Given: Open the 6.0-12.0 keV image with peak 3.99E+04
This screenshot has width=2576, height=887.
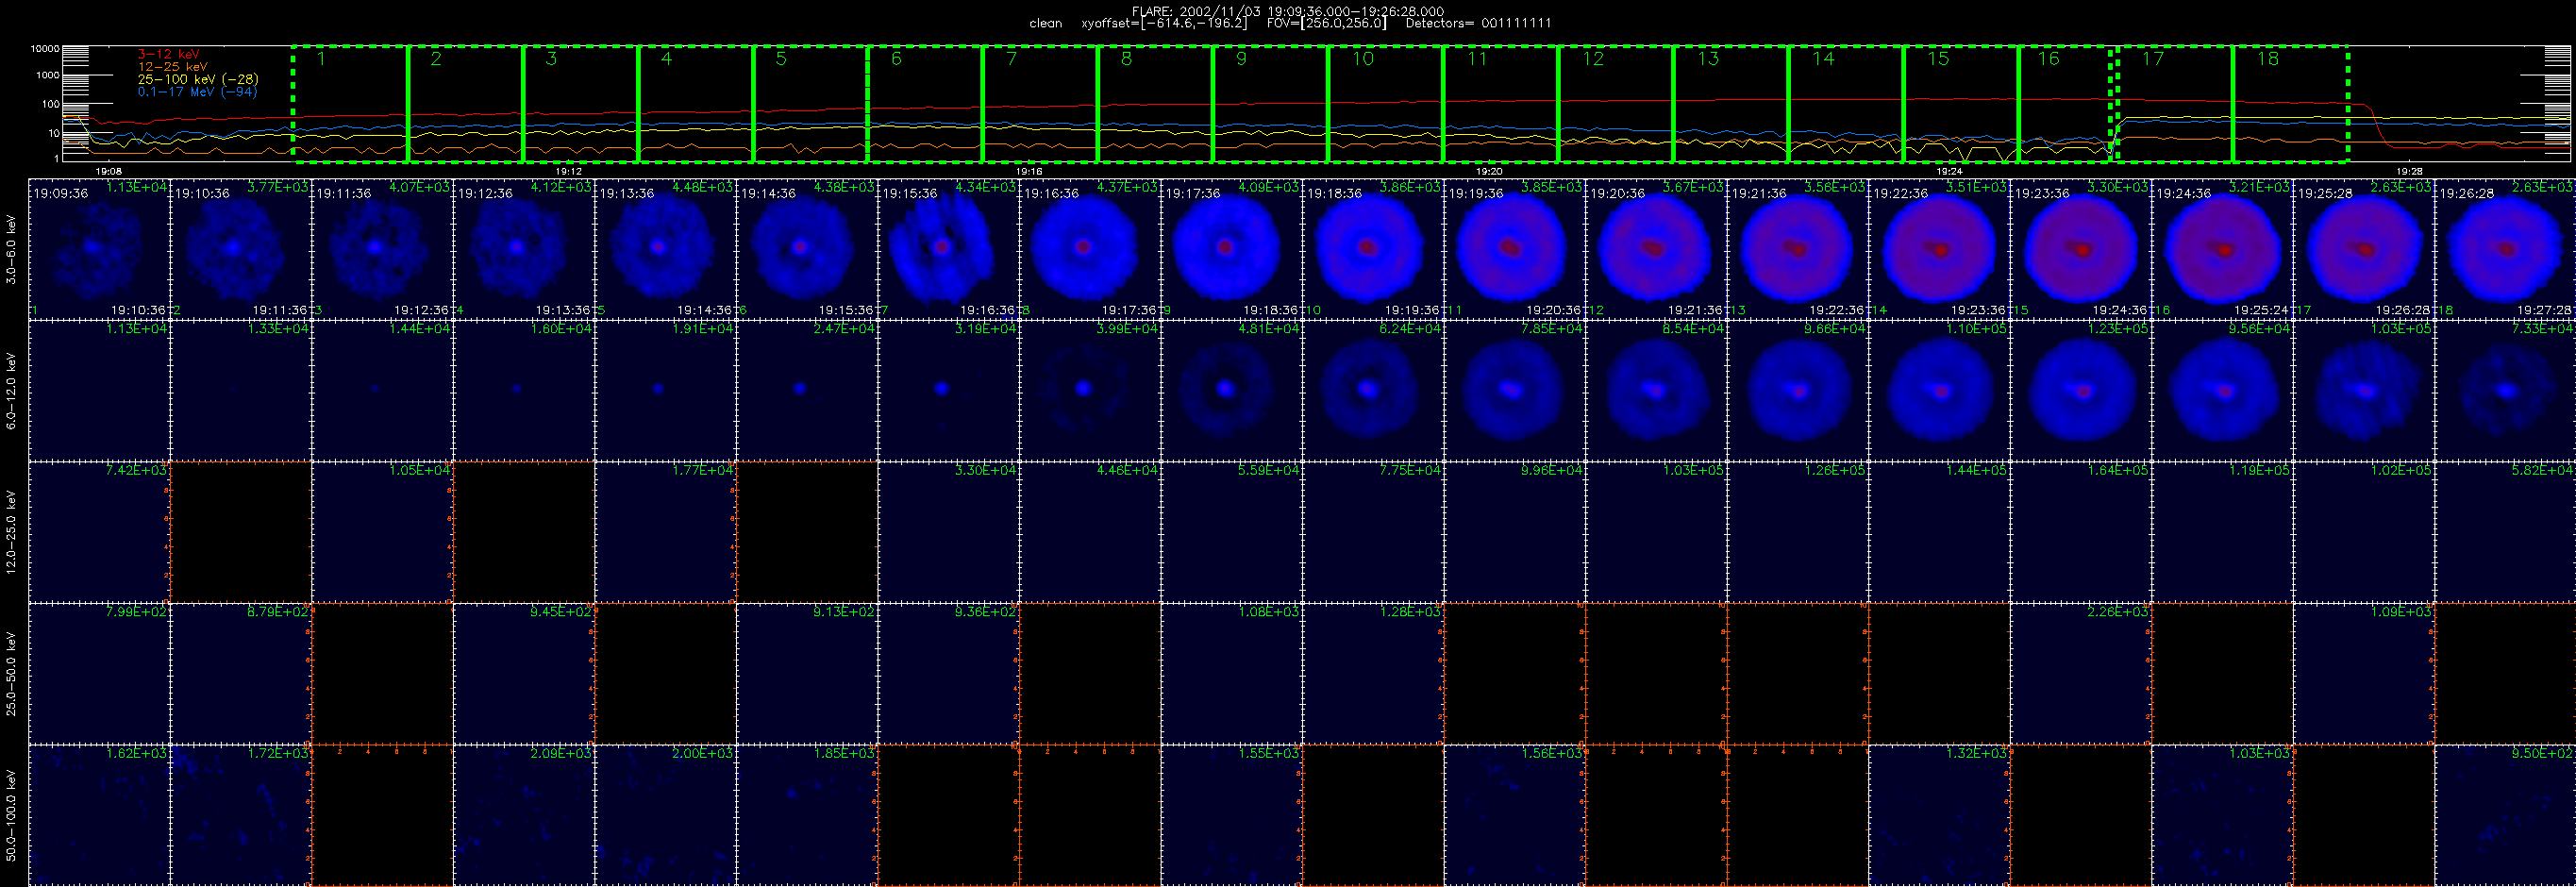Looking at the screenshot, I should (x=1090, y=391).
